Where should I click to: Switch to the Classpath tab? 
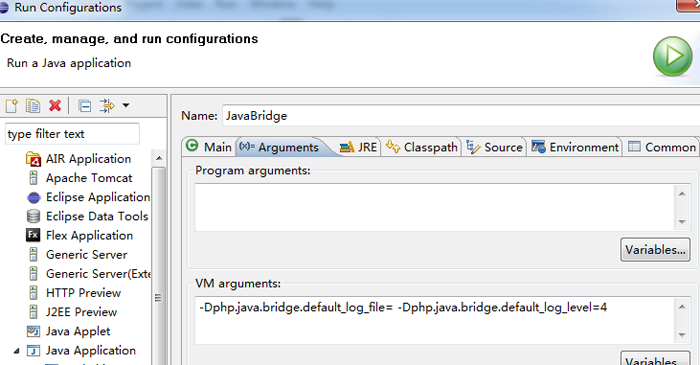pos(422,147)
